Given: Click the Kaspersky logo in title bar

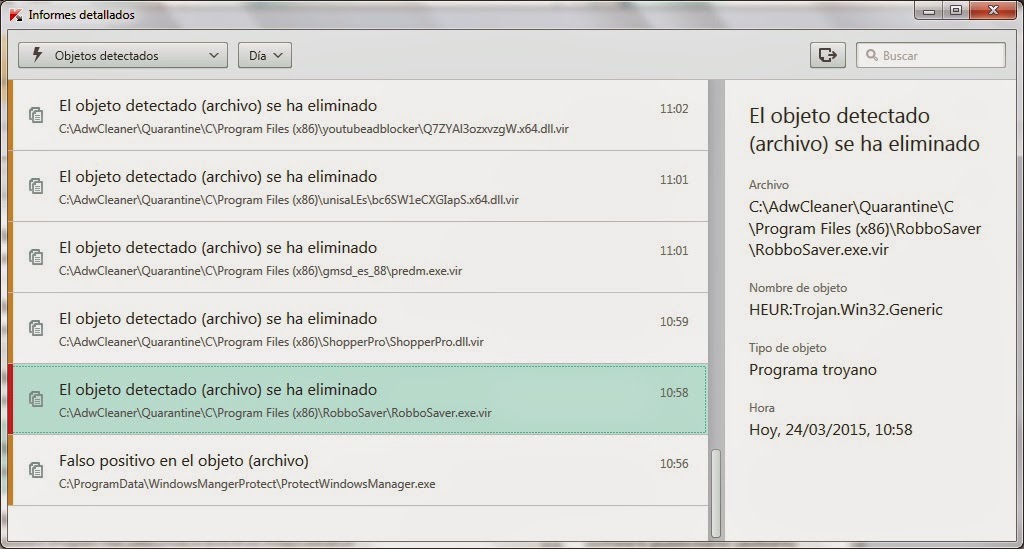Looking at the screenshot, I should coord(15,14).
